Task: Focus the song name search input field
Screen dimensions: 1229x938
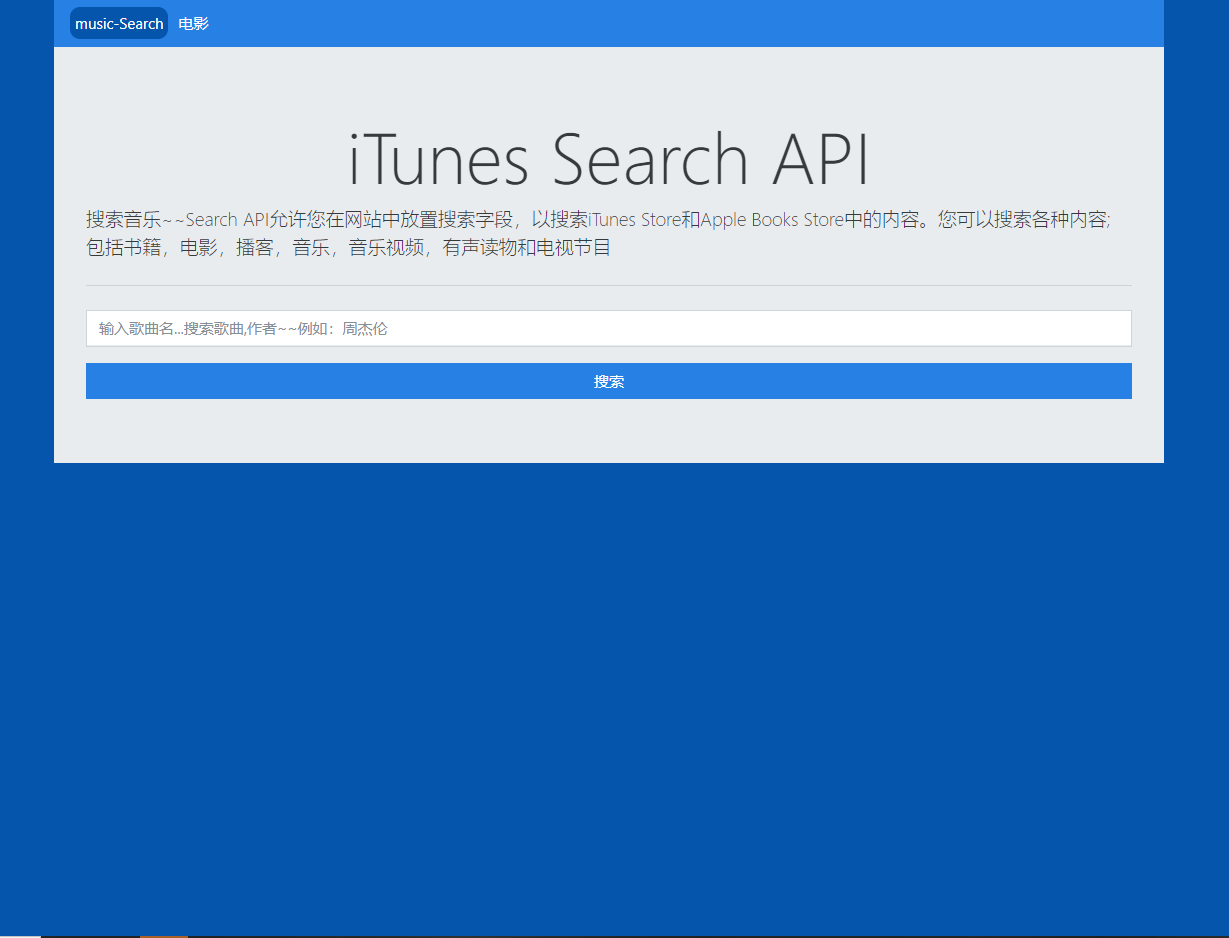Action: click(x=609, y=328)
